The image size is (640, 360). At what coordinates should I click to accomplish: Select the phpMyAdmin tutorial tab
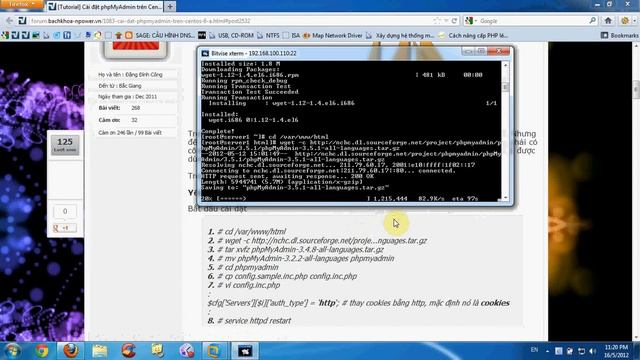tap(105, 7)
